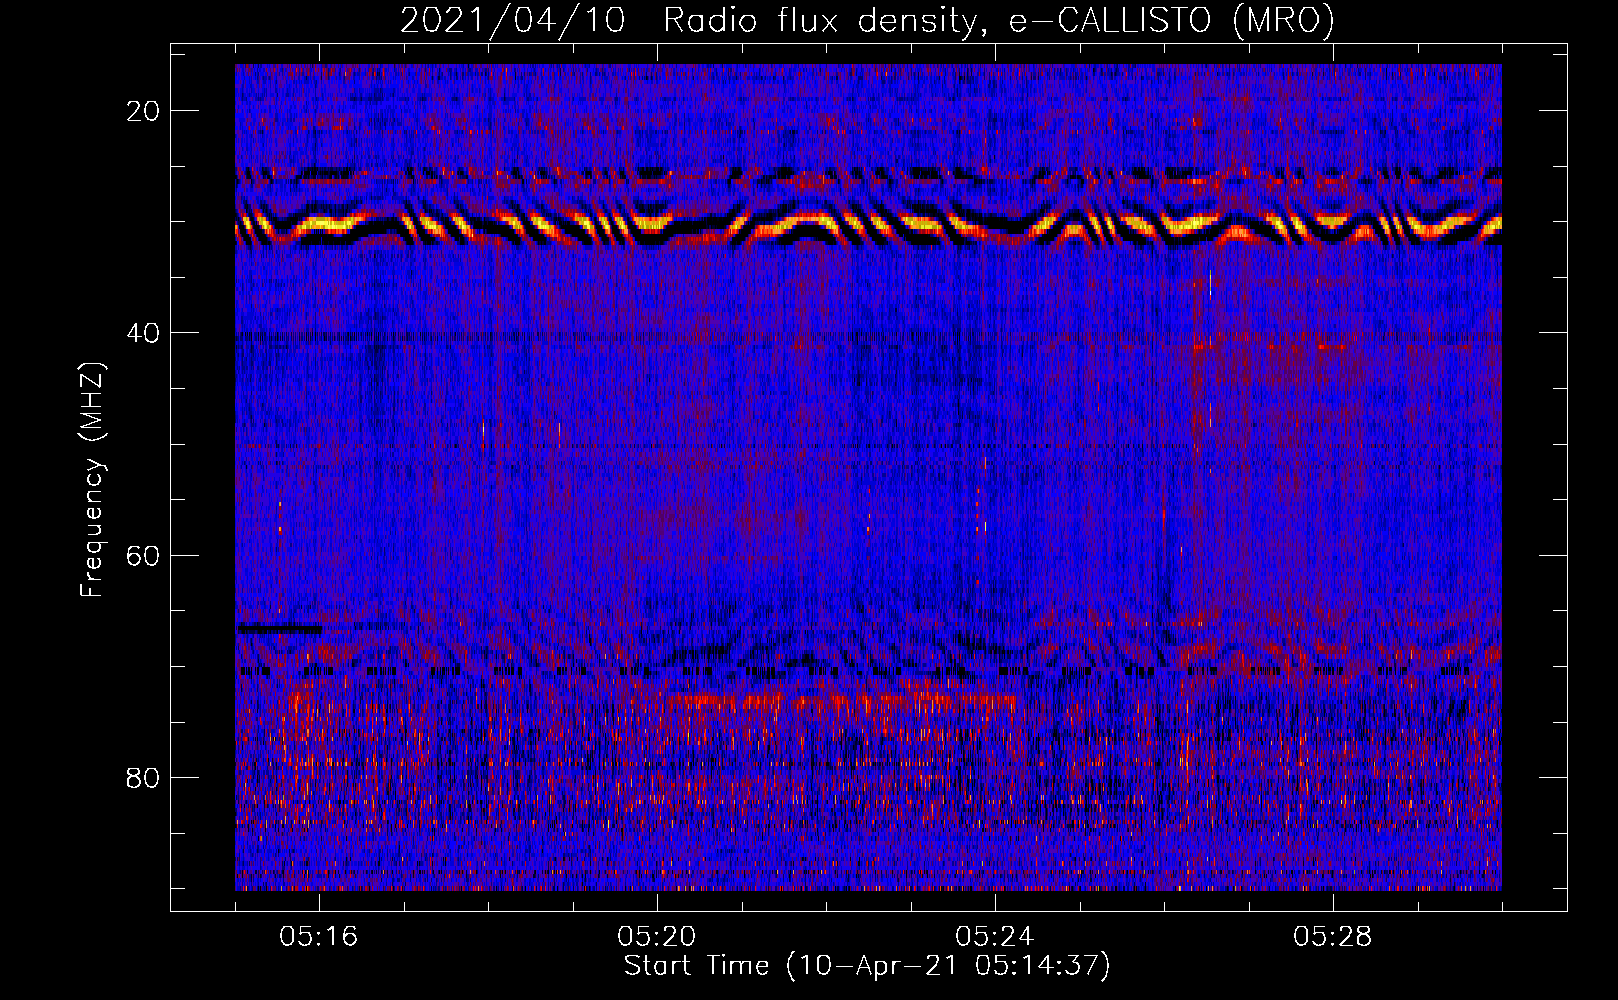This screenshot has height=1000, width=1618.
Task: Select the 05:24 time tick label
Action: pyautogui.click(x=995, y=937)
